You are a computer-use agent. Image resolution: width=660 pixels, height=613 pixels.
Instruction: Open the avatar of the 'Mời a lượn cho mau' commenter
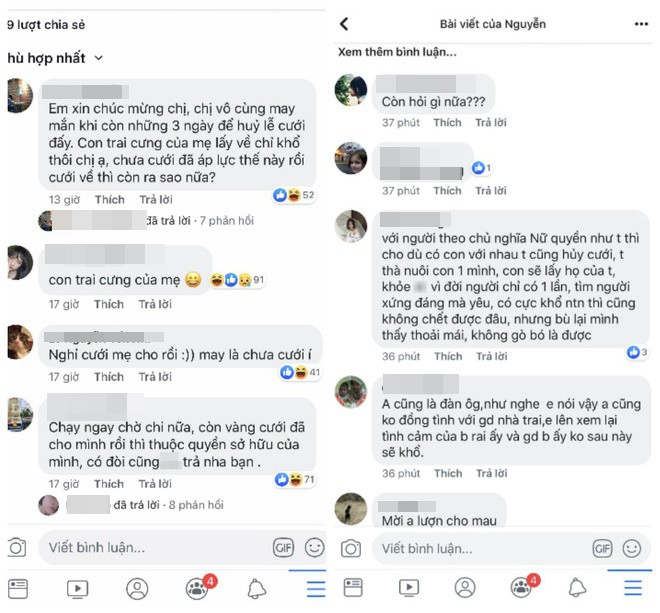point(351,509)
